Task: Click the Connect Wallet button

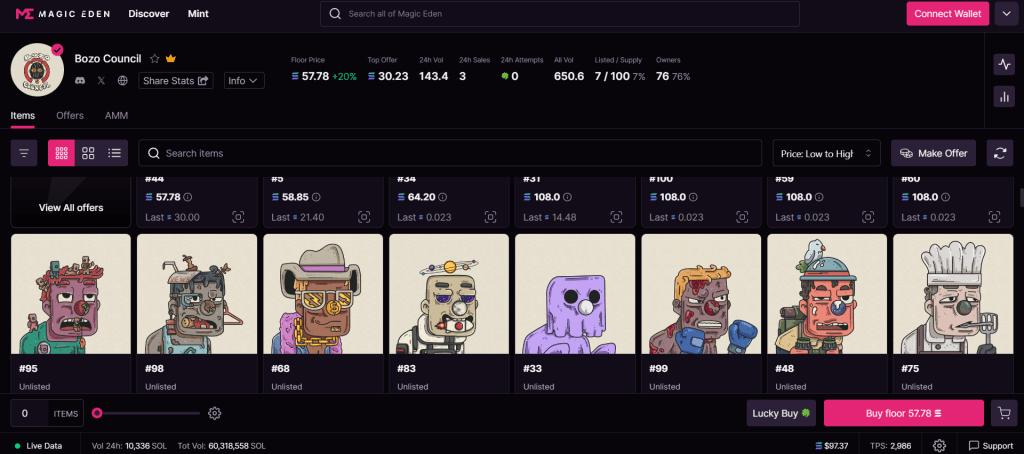Action: coord(947,13)
